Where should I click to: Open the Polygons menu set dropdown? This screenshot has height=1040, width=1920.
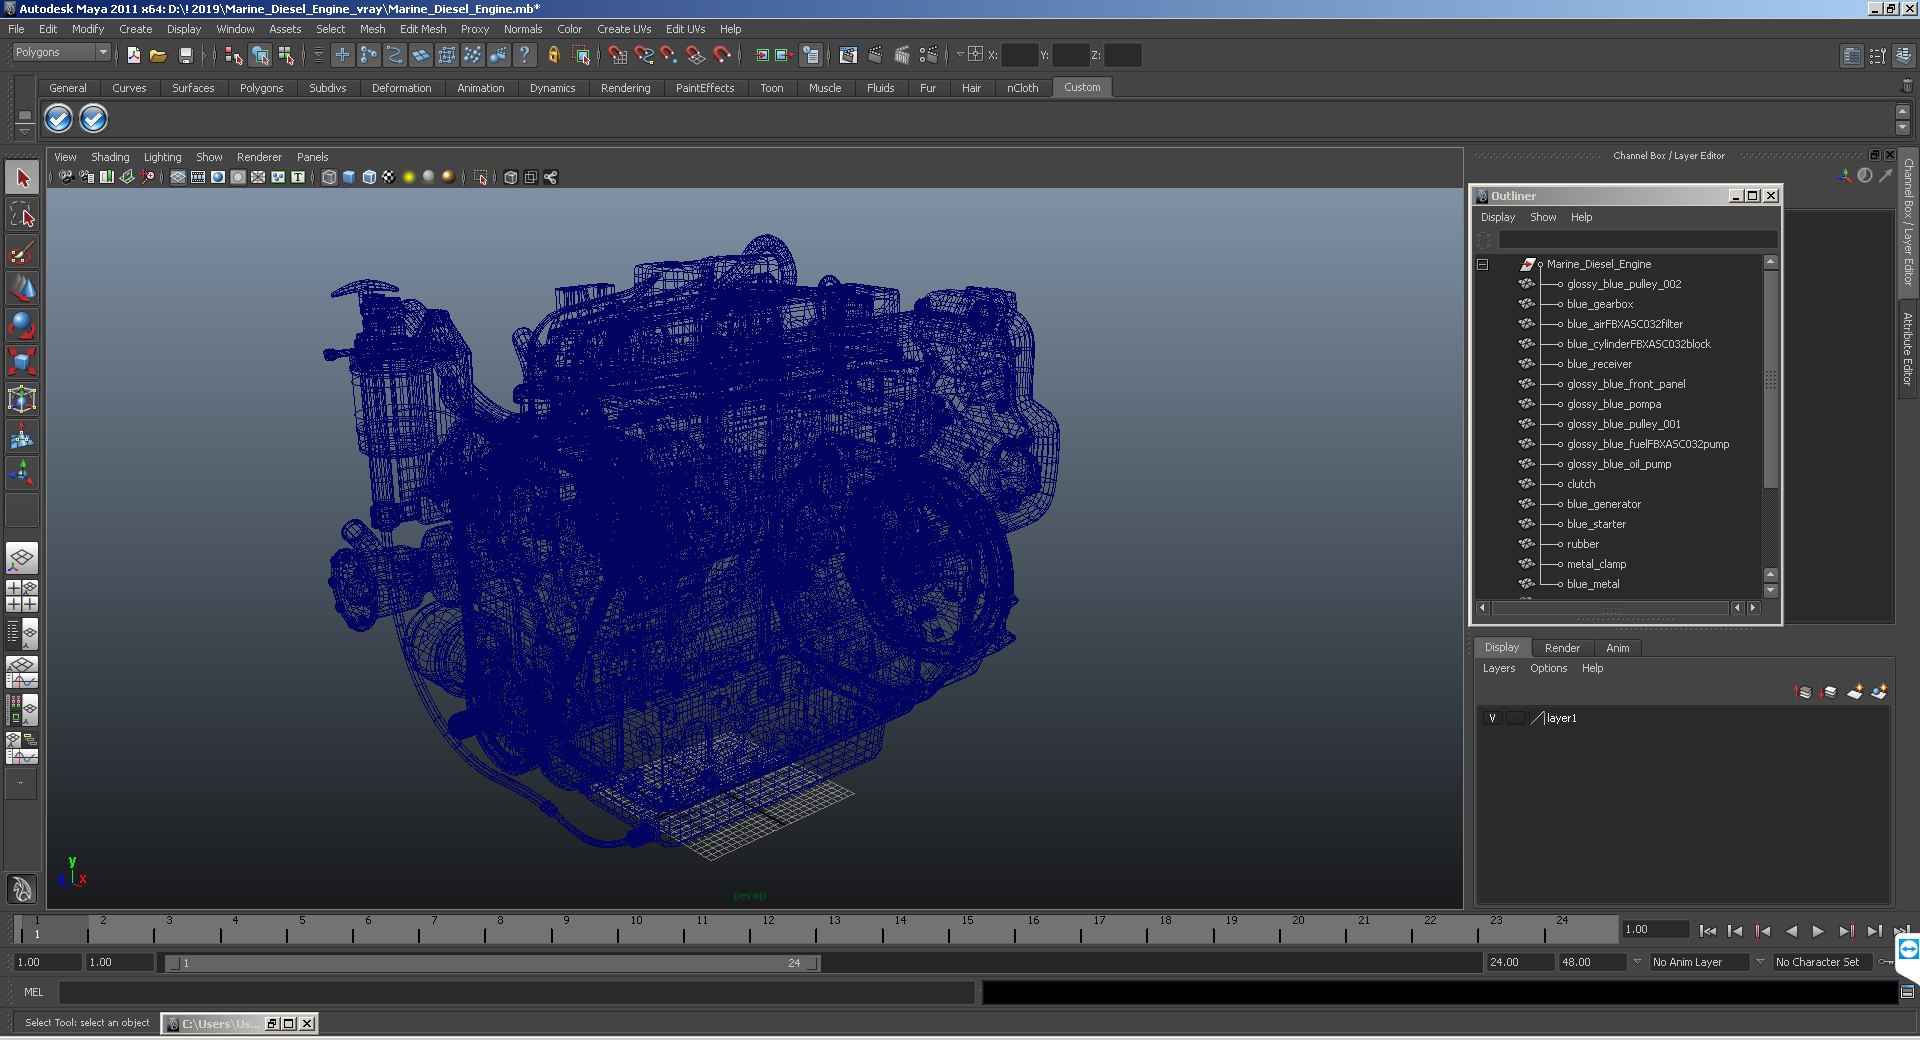tap(102, 52)
